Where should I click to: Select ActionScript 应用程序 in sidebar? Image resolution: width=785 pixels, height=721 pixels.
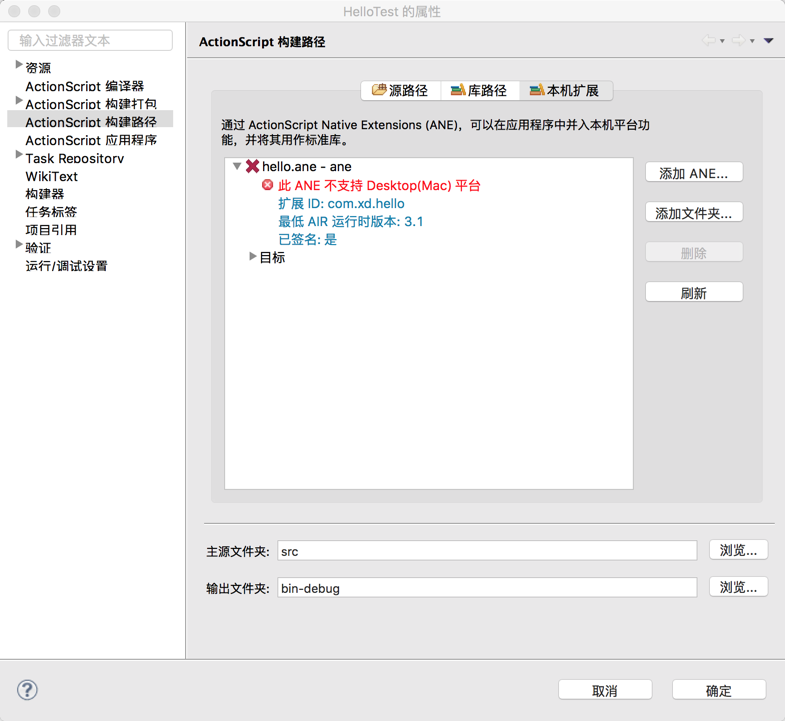(x=91, y=140)
